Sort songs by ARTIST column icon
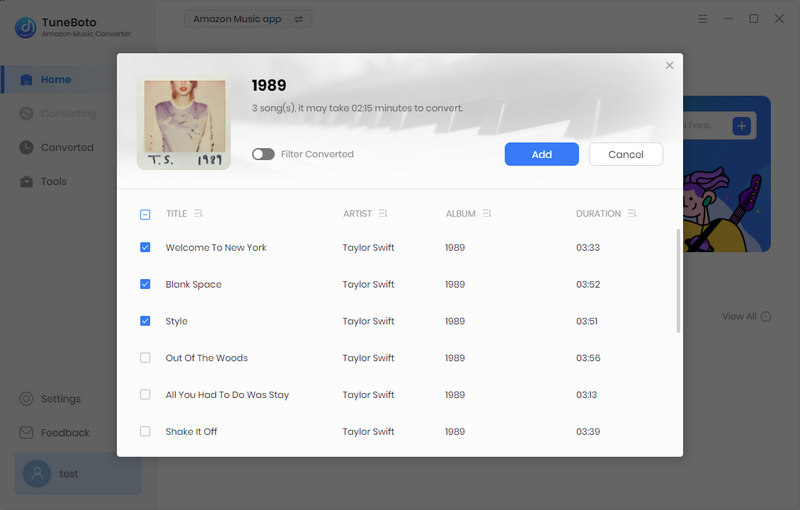800x510 pixels. (383, 213)
